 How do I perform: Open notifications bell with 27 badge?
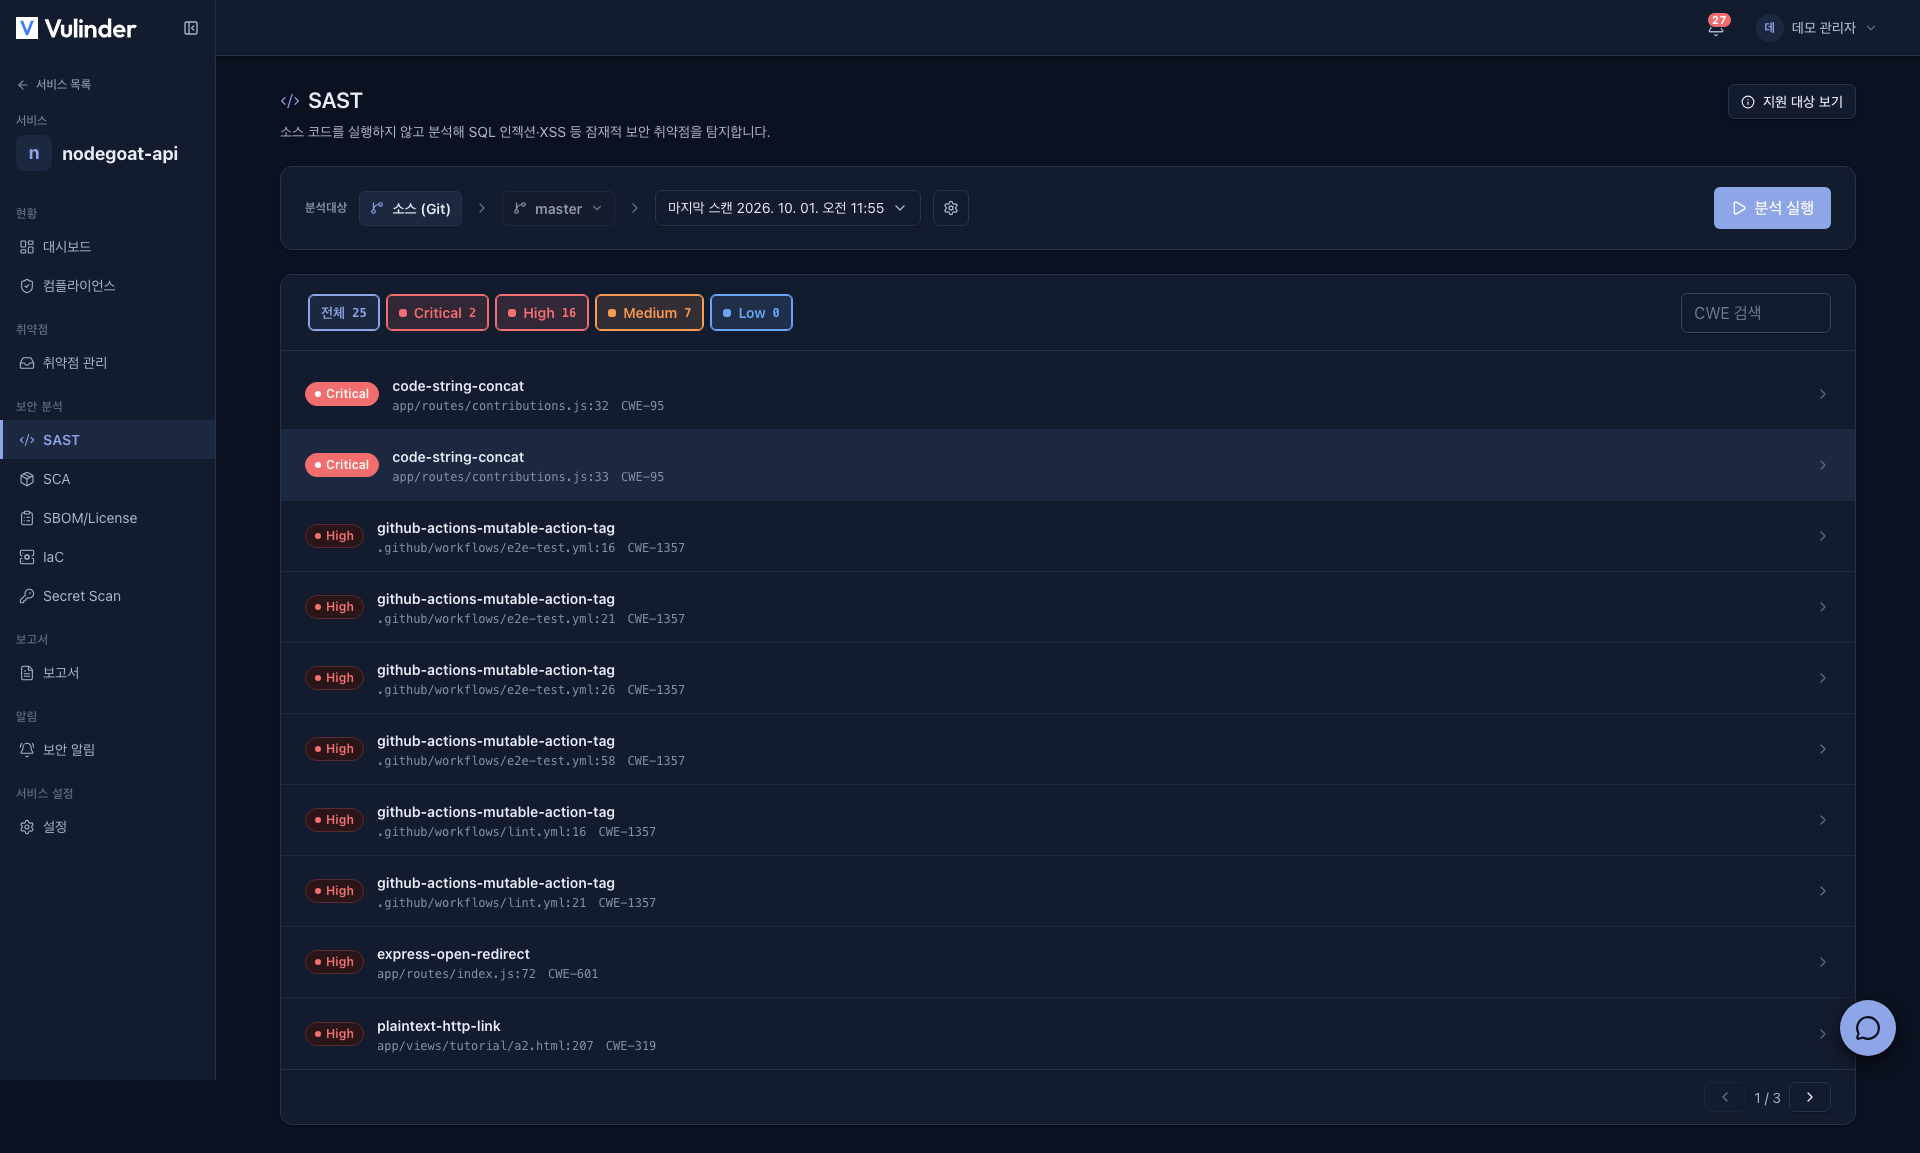tap(1716, 27)
